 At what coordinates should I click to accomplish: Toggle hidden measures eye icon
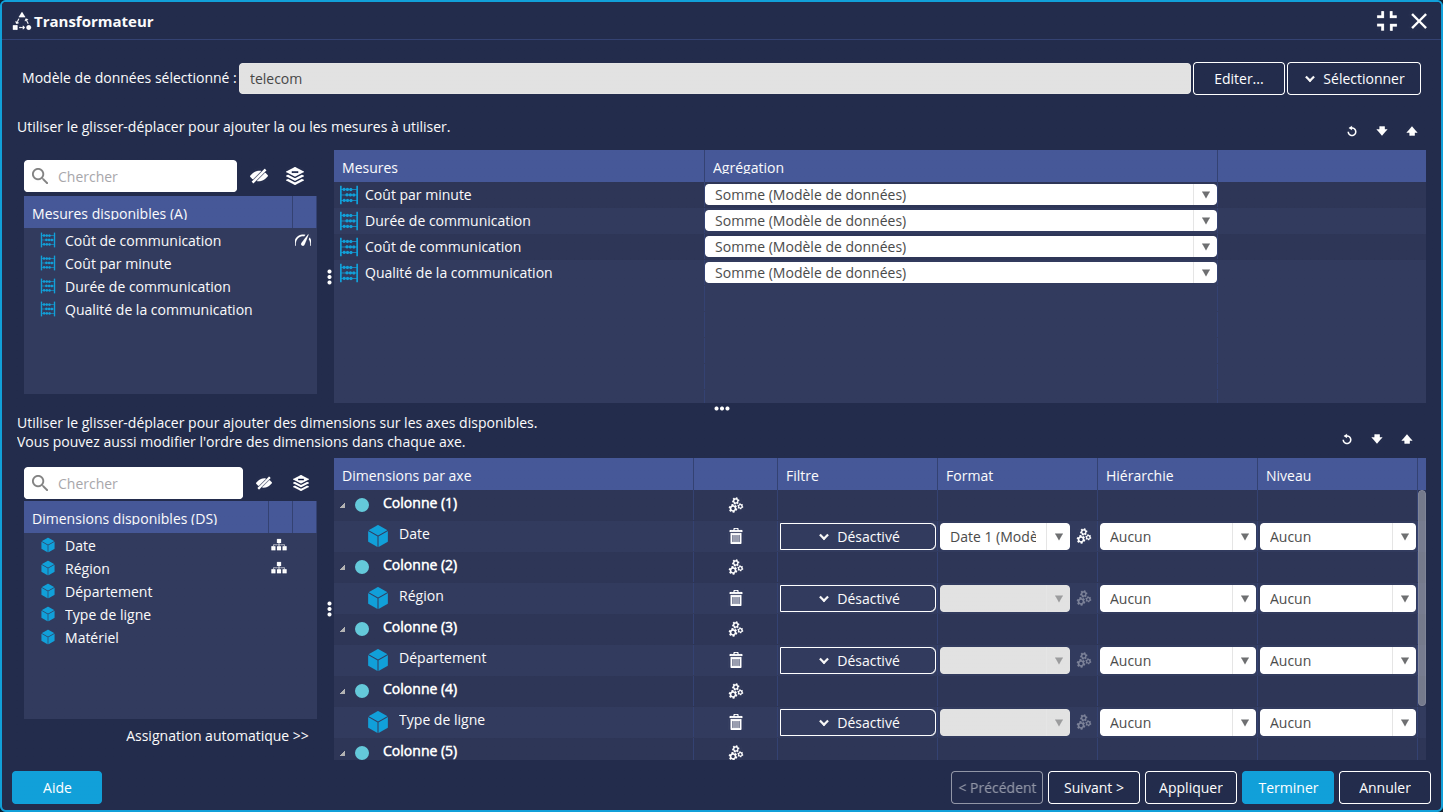pyautogui.click(x=259, y=176)
